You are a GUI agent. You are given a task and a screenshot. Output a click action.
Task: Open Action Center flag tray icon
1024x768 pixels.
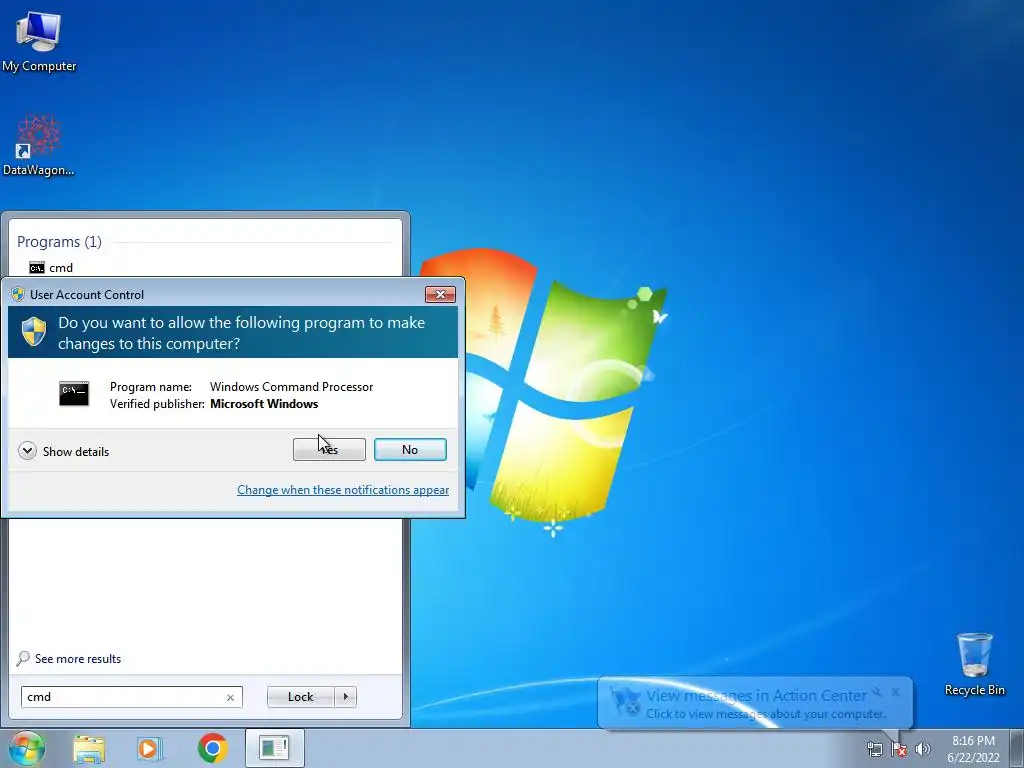coord(899,749)
